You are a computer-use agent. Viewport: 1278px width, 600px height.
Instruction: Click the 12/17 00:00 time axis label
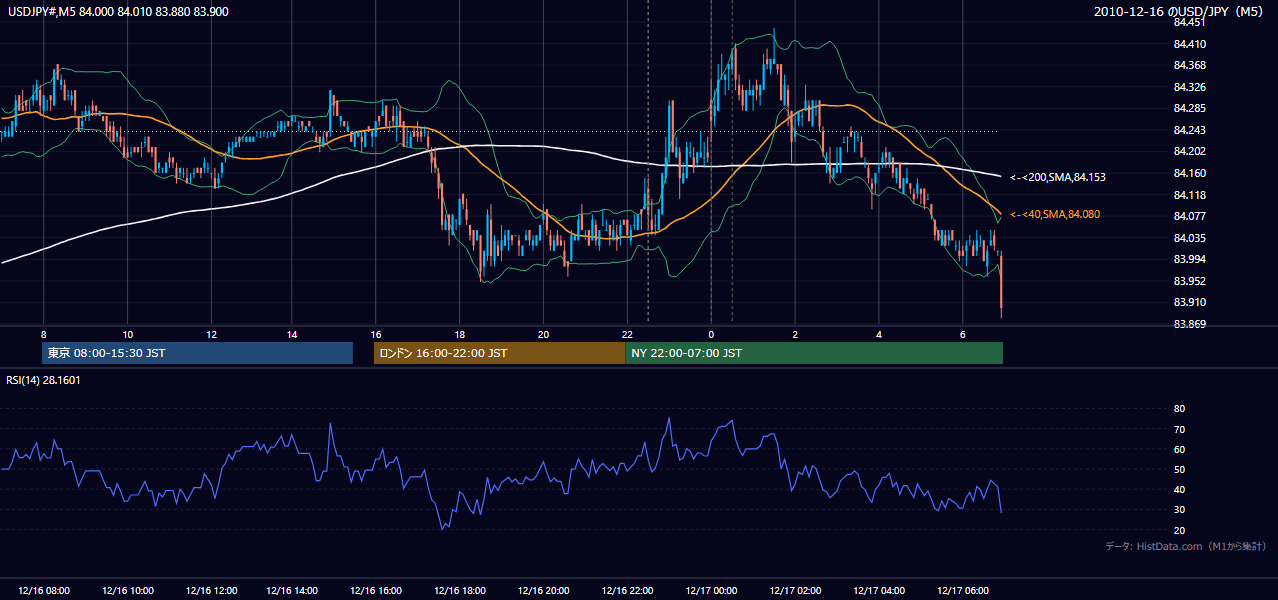coord(711,591)
